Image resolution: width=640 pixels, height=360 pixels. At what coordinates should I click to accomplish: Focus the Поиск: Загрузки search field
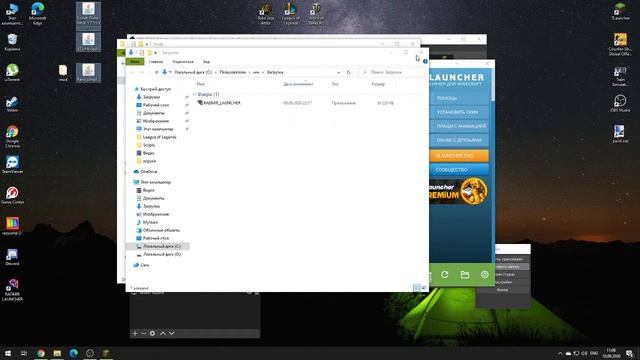tap(392, 72)
